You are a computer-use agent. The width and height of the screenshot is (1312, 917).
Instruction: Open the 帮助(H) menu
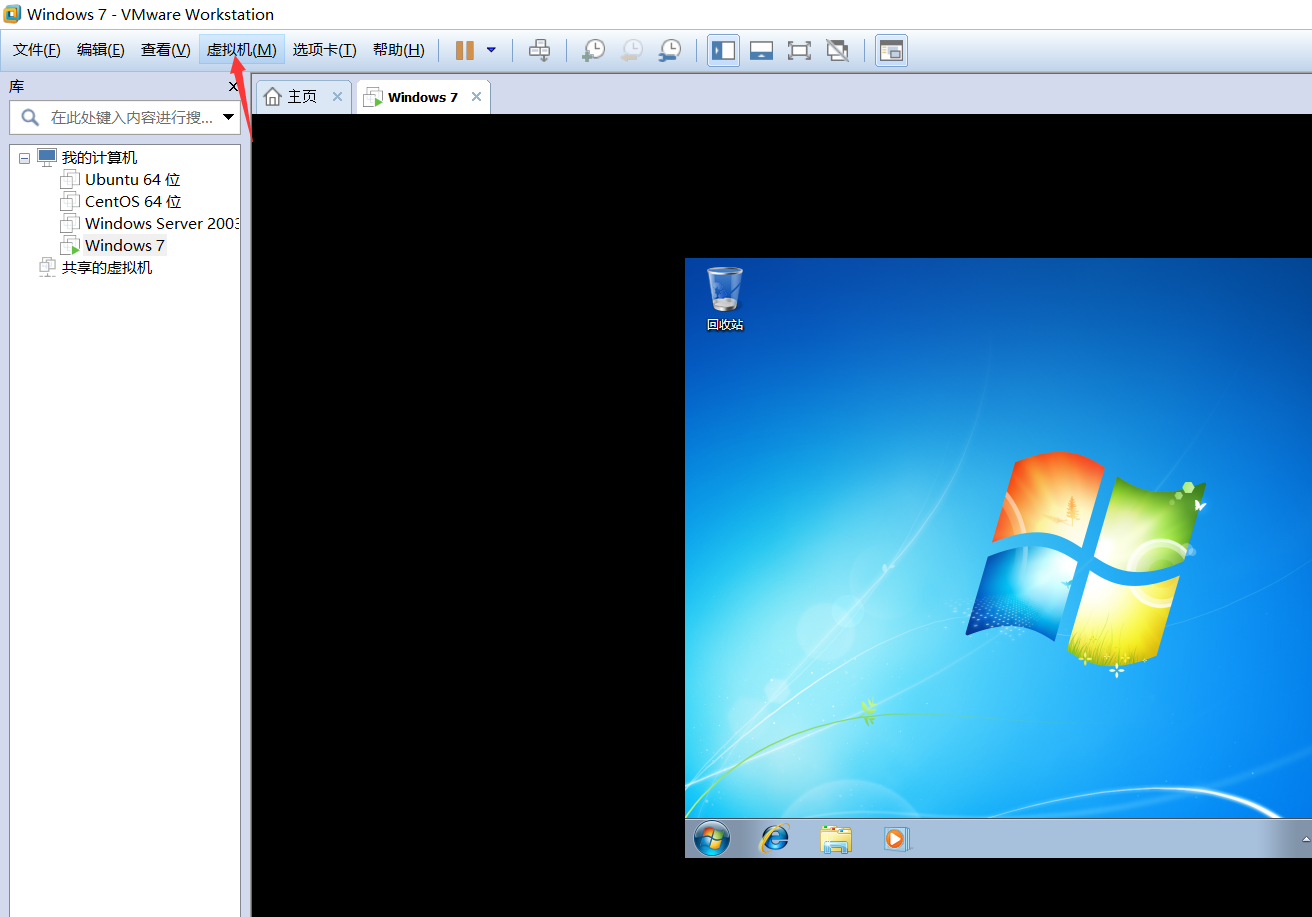pos(398,50)
